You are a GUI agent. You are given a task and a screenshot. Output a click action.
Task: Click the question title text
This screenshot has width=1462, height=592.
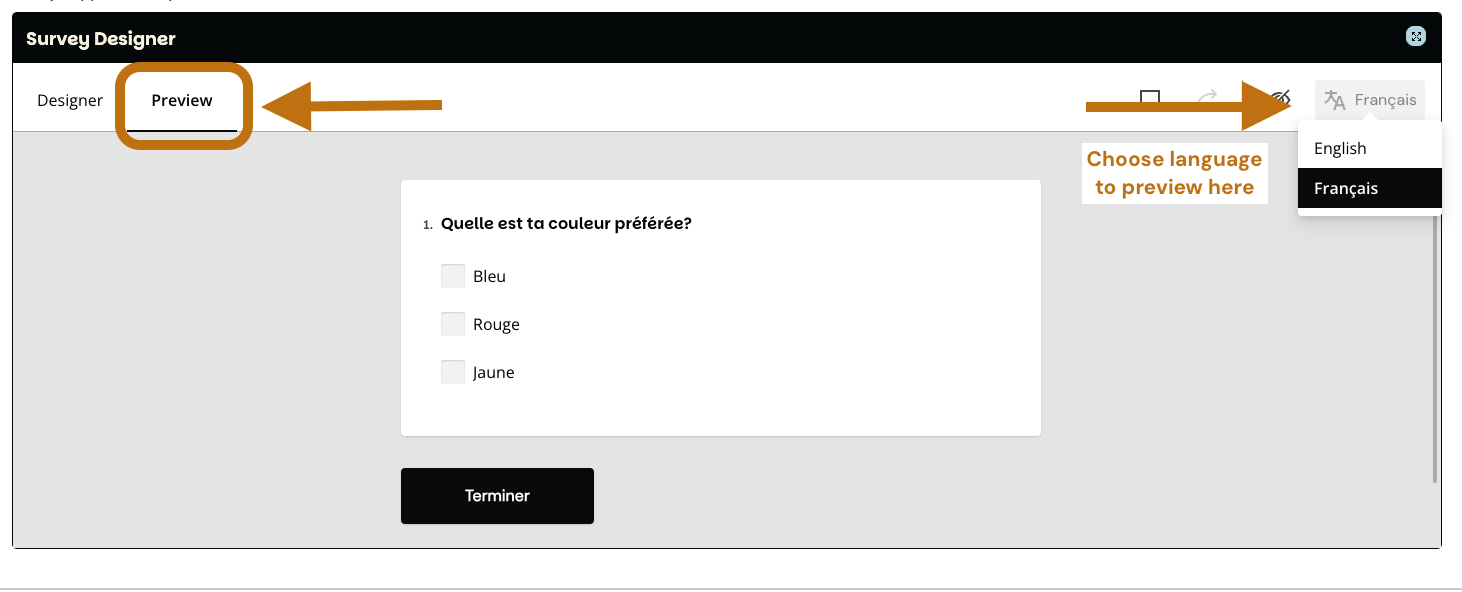click(566, 223)
